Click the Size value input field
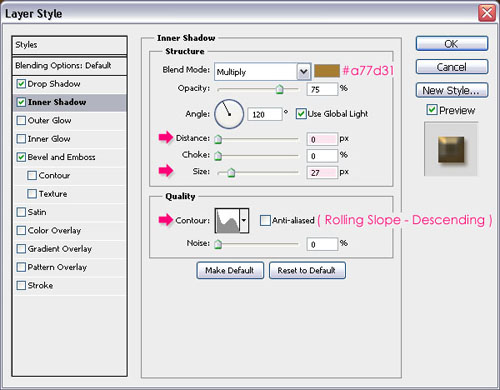This screenshot has height=390, width=500. [x=322, y=172]
